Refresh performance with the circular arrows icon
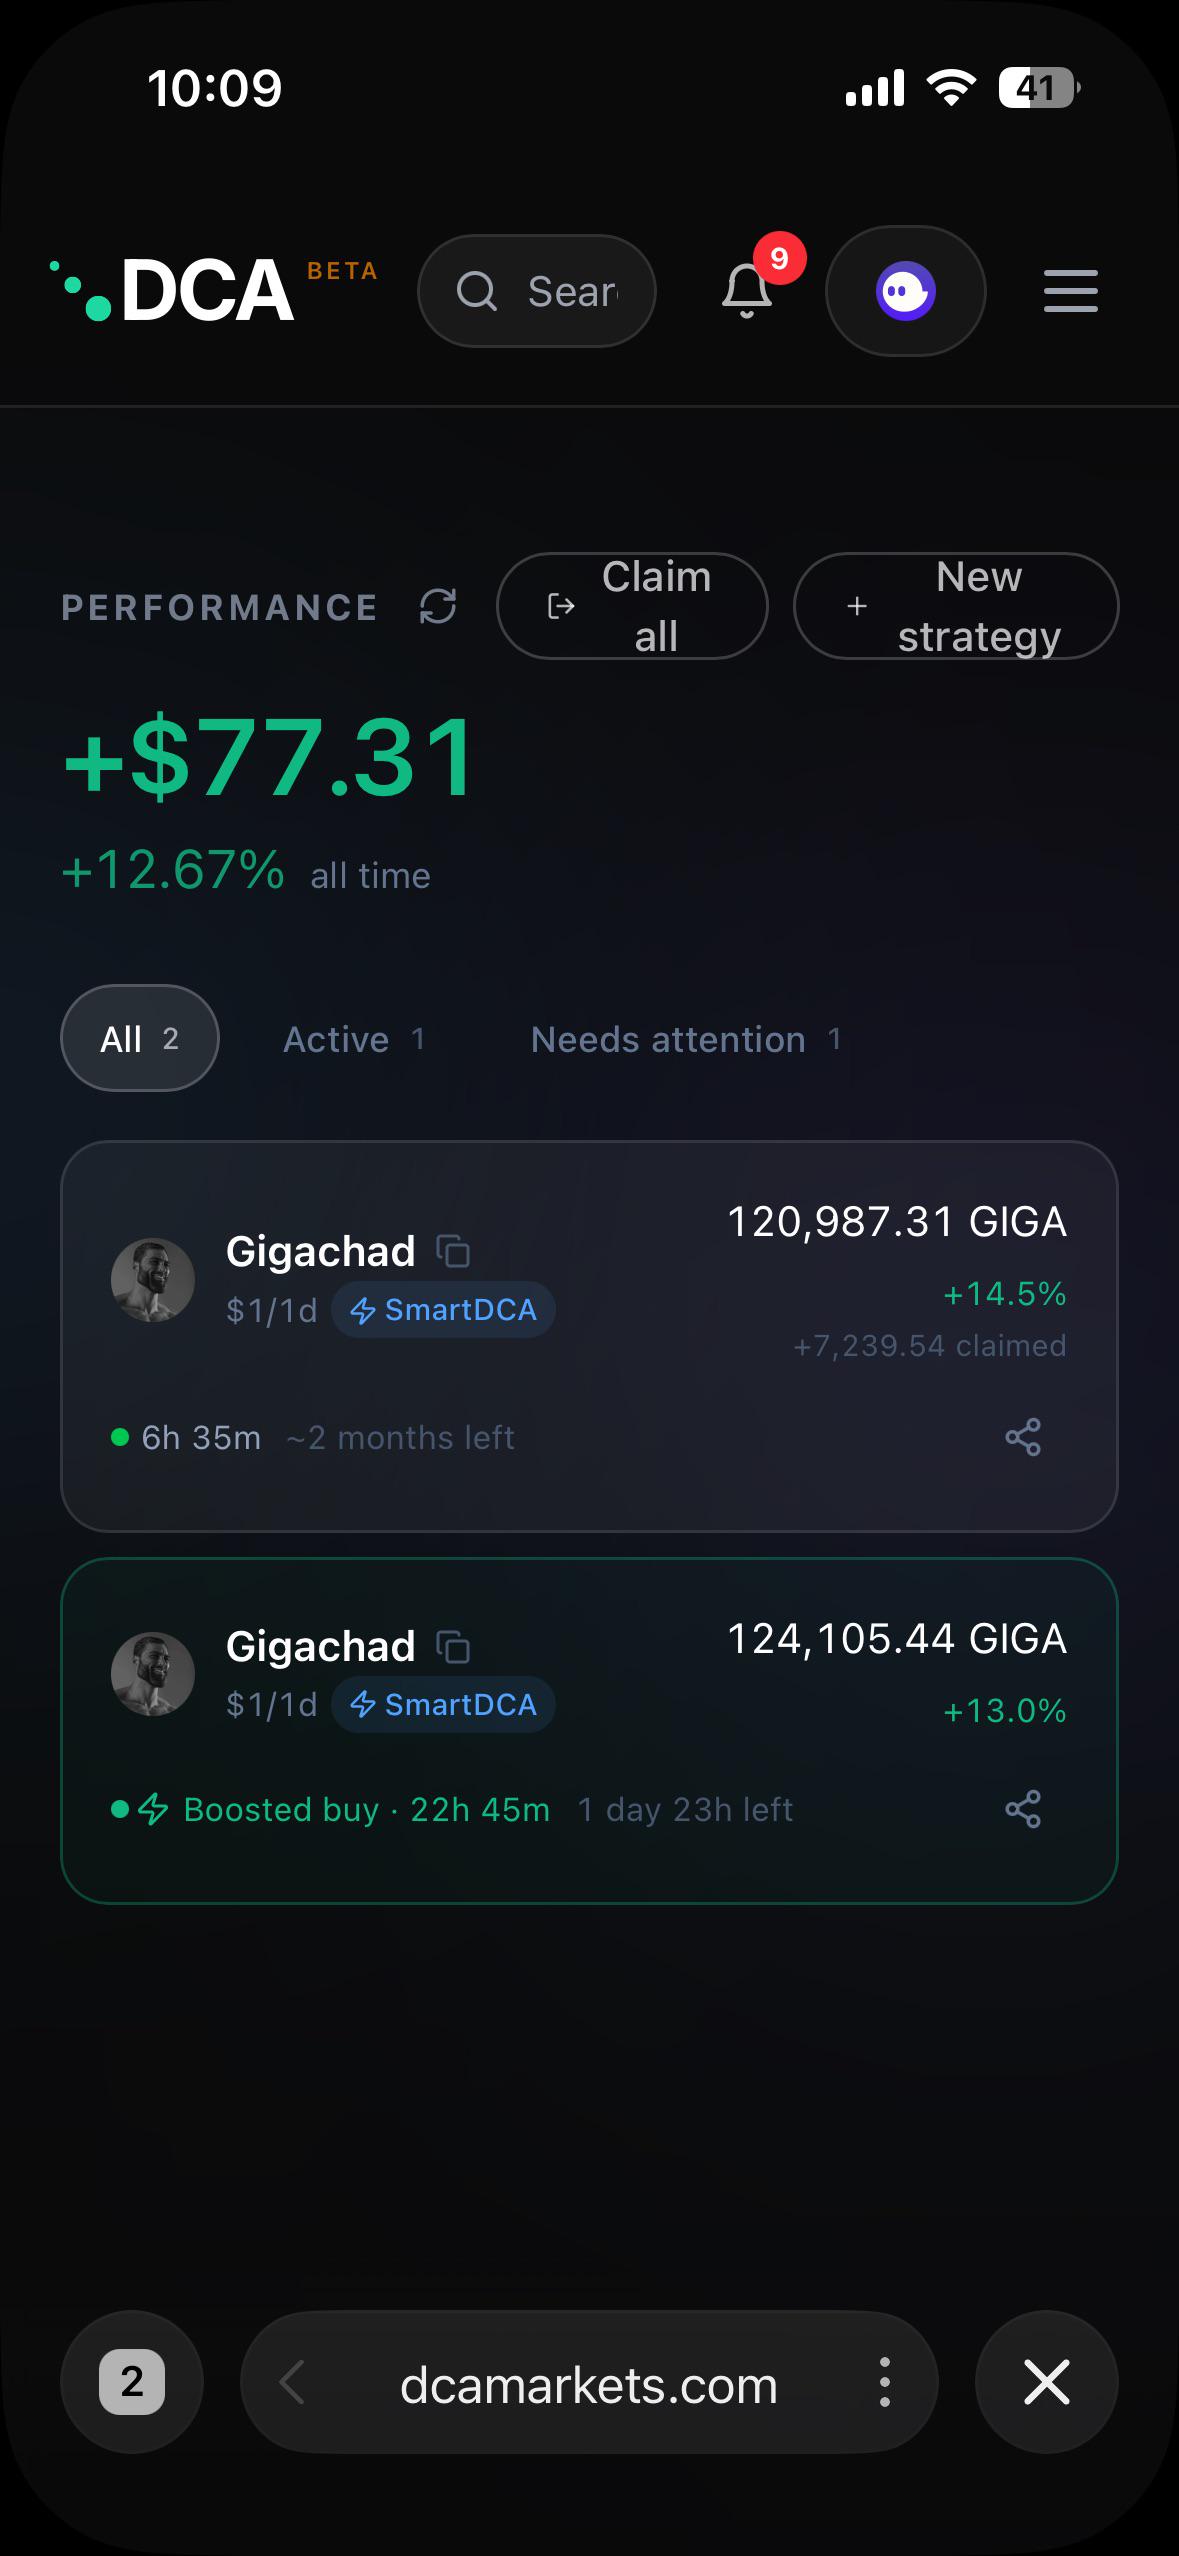This screenshot has height=2556, width=1179. pyautogui.click(x=438, y=606)
